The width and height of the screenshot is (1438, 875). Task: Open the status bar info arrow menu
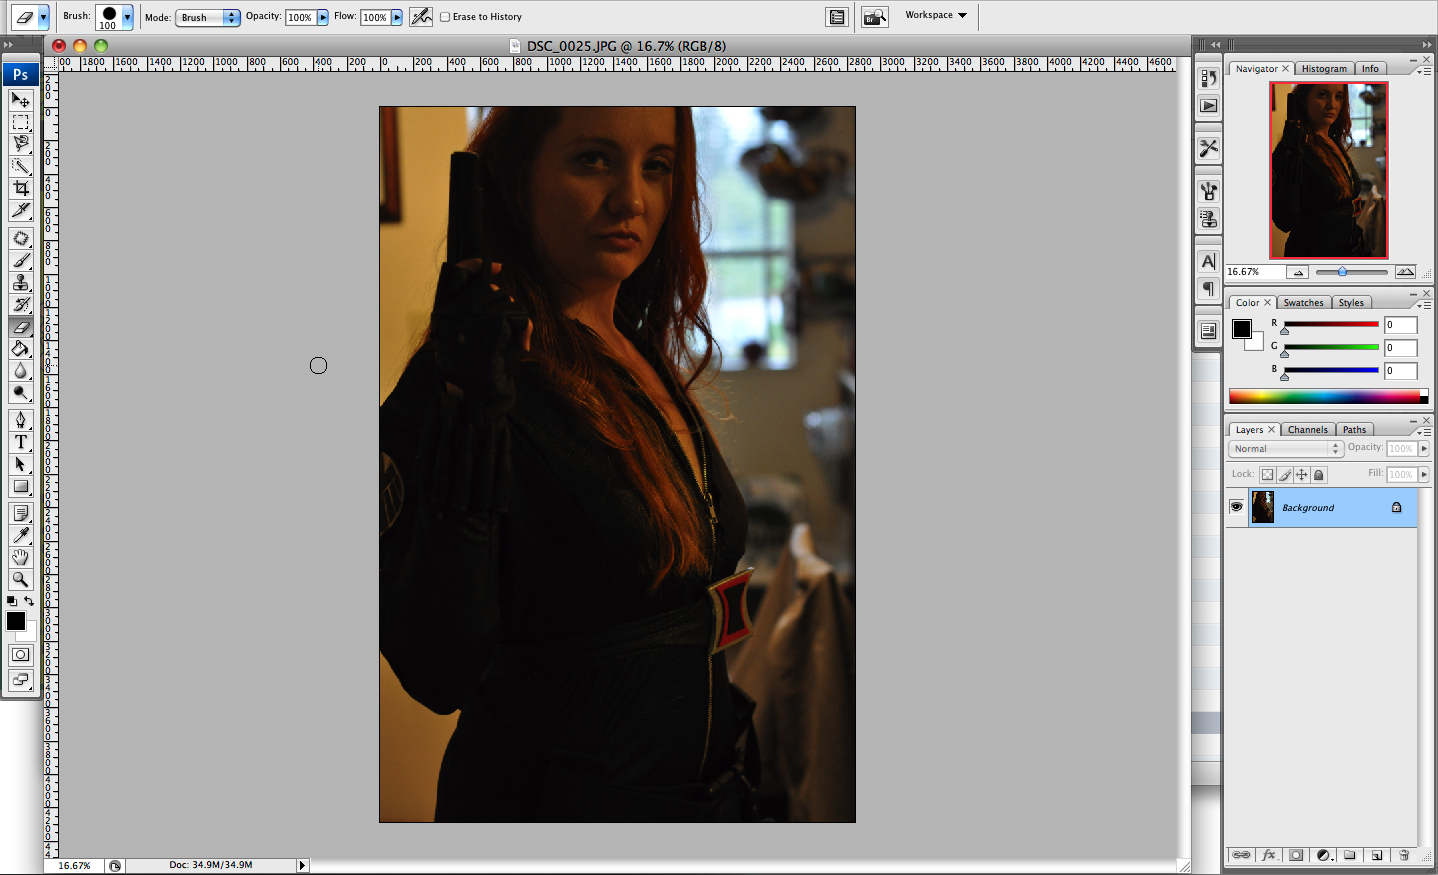[302, 865]
